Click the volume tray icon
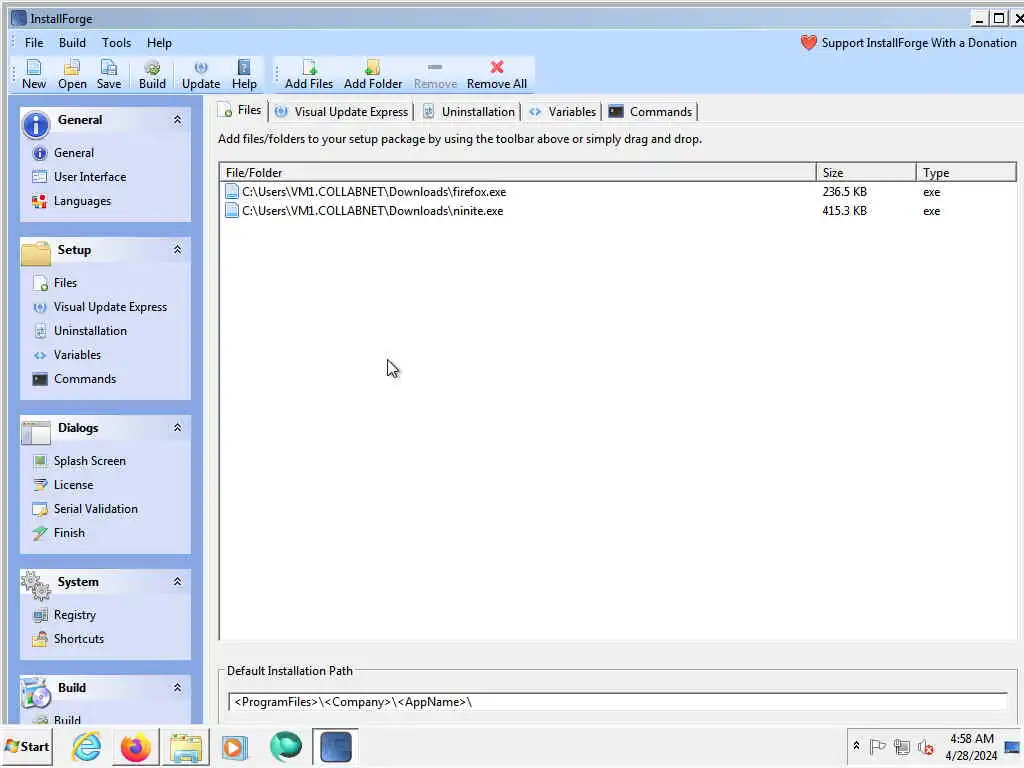Image resolution: width=1024 pixels, height=768 pixels. click(x=925, y=746)
